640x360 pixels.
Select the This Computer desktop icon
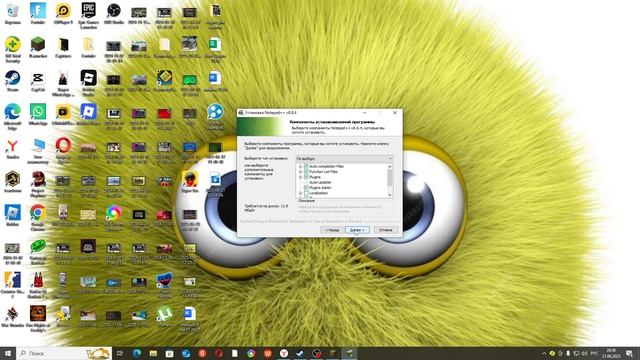(38, 151)
